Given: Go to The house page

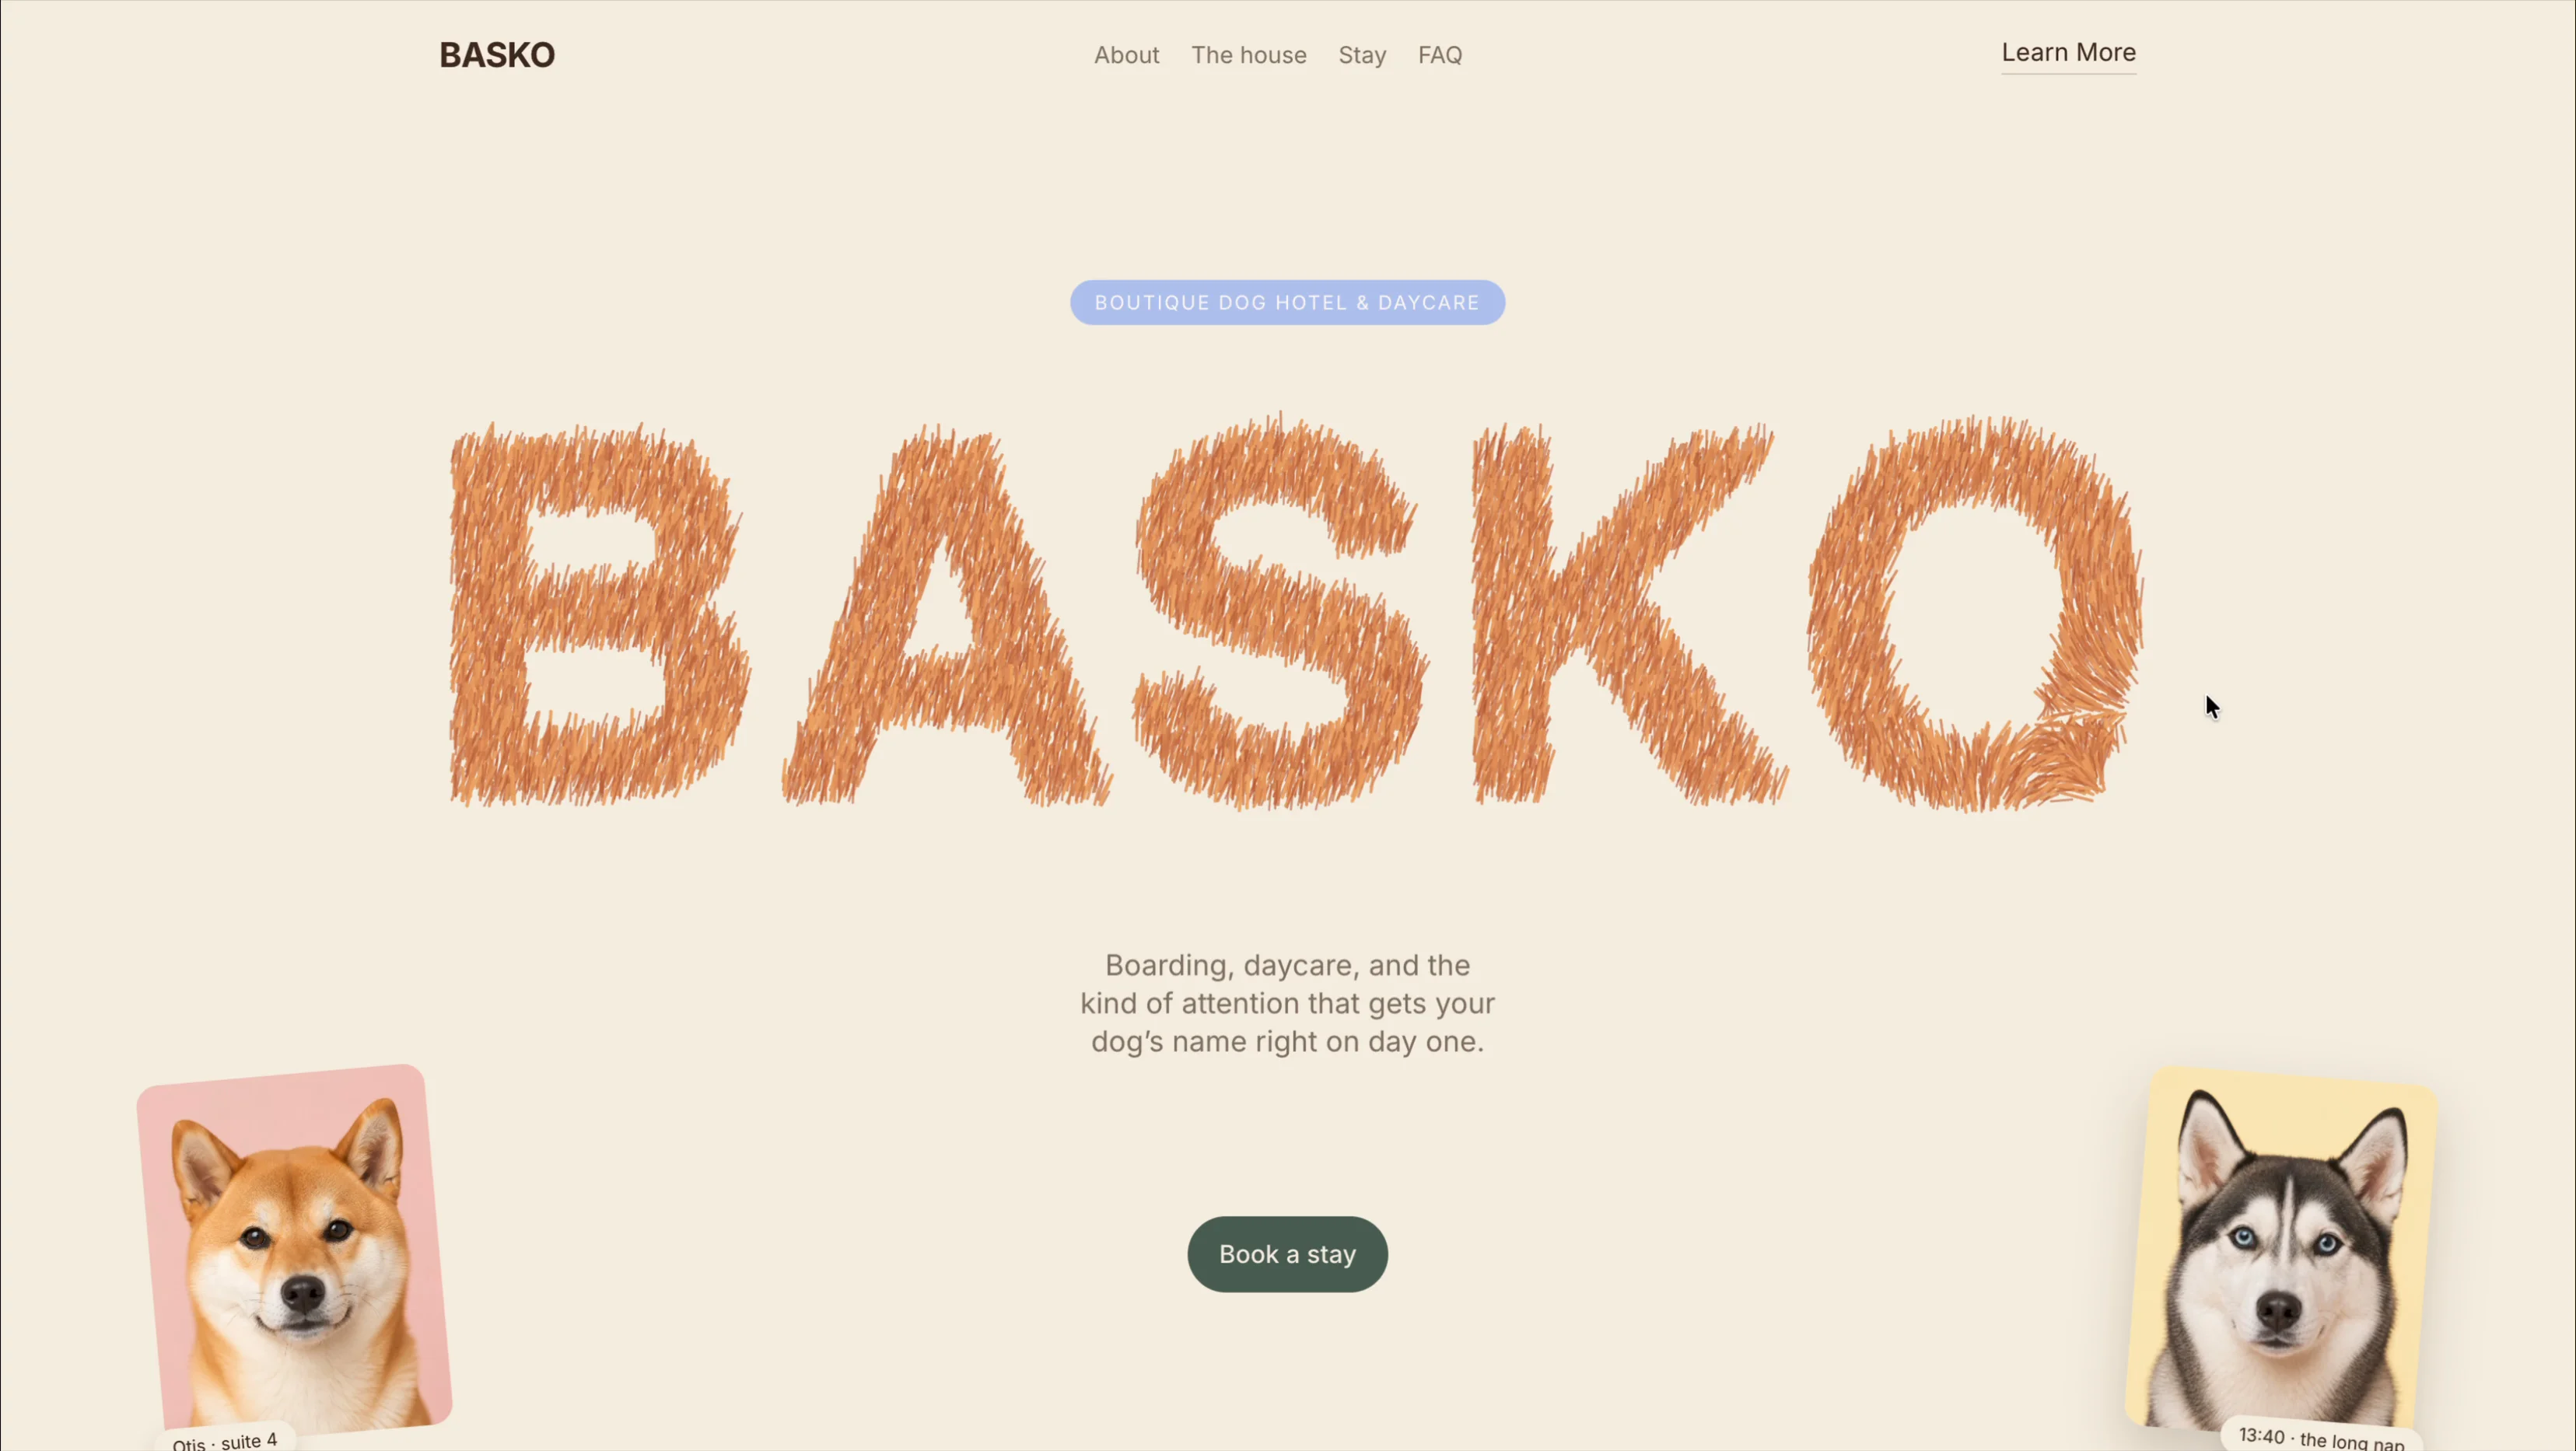Looking at the screenshot, I should click(1248, 55).
